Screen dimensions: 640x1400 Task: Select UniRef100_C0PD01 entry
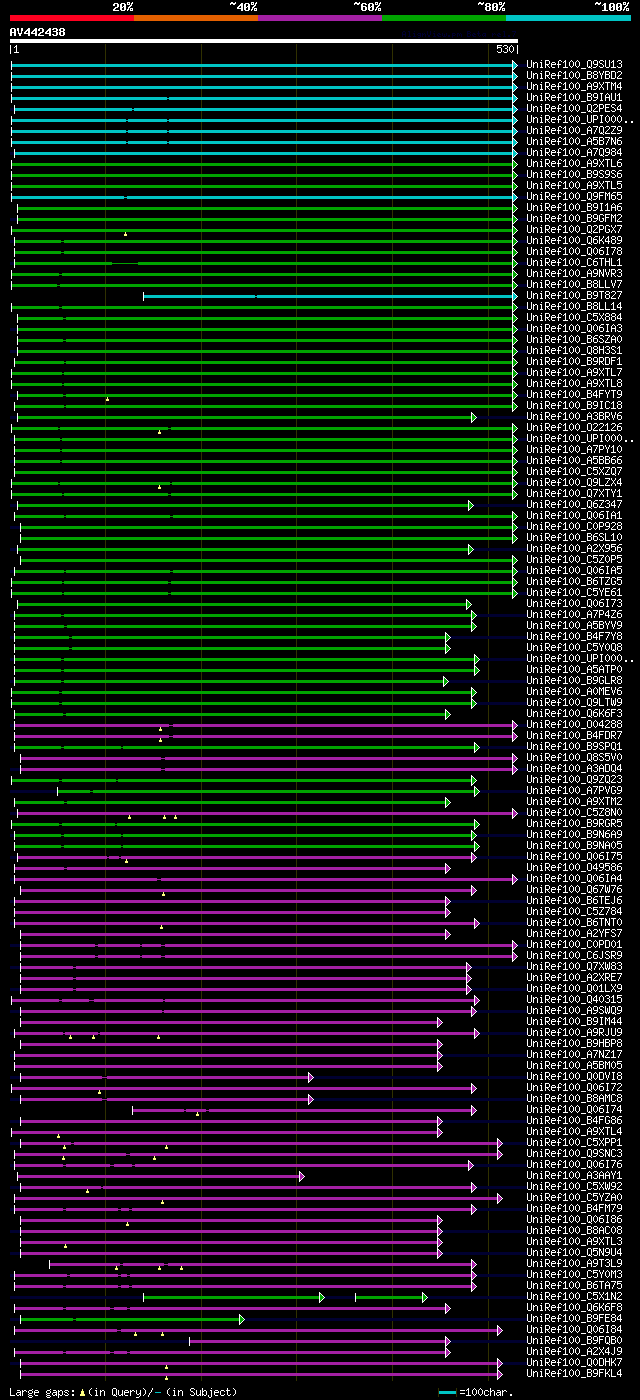(x=574, y=944)
